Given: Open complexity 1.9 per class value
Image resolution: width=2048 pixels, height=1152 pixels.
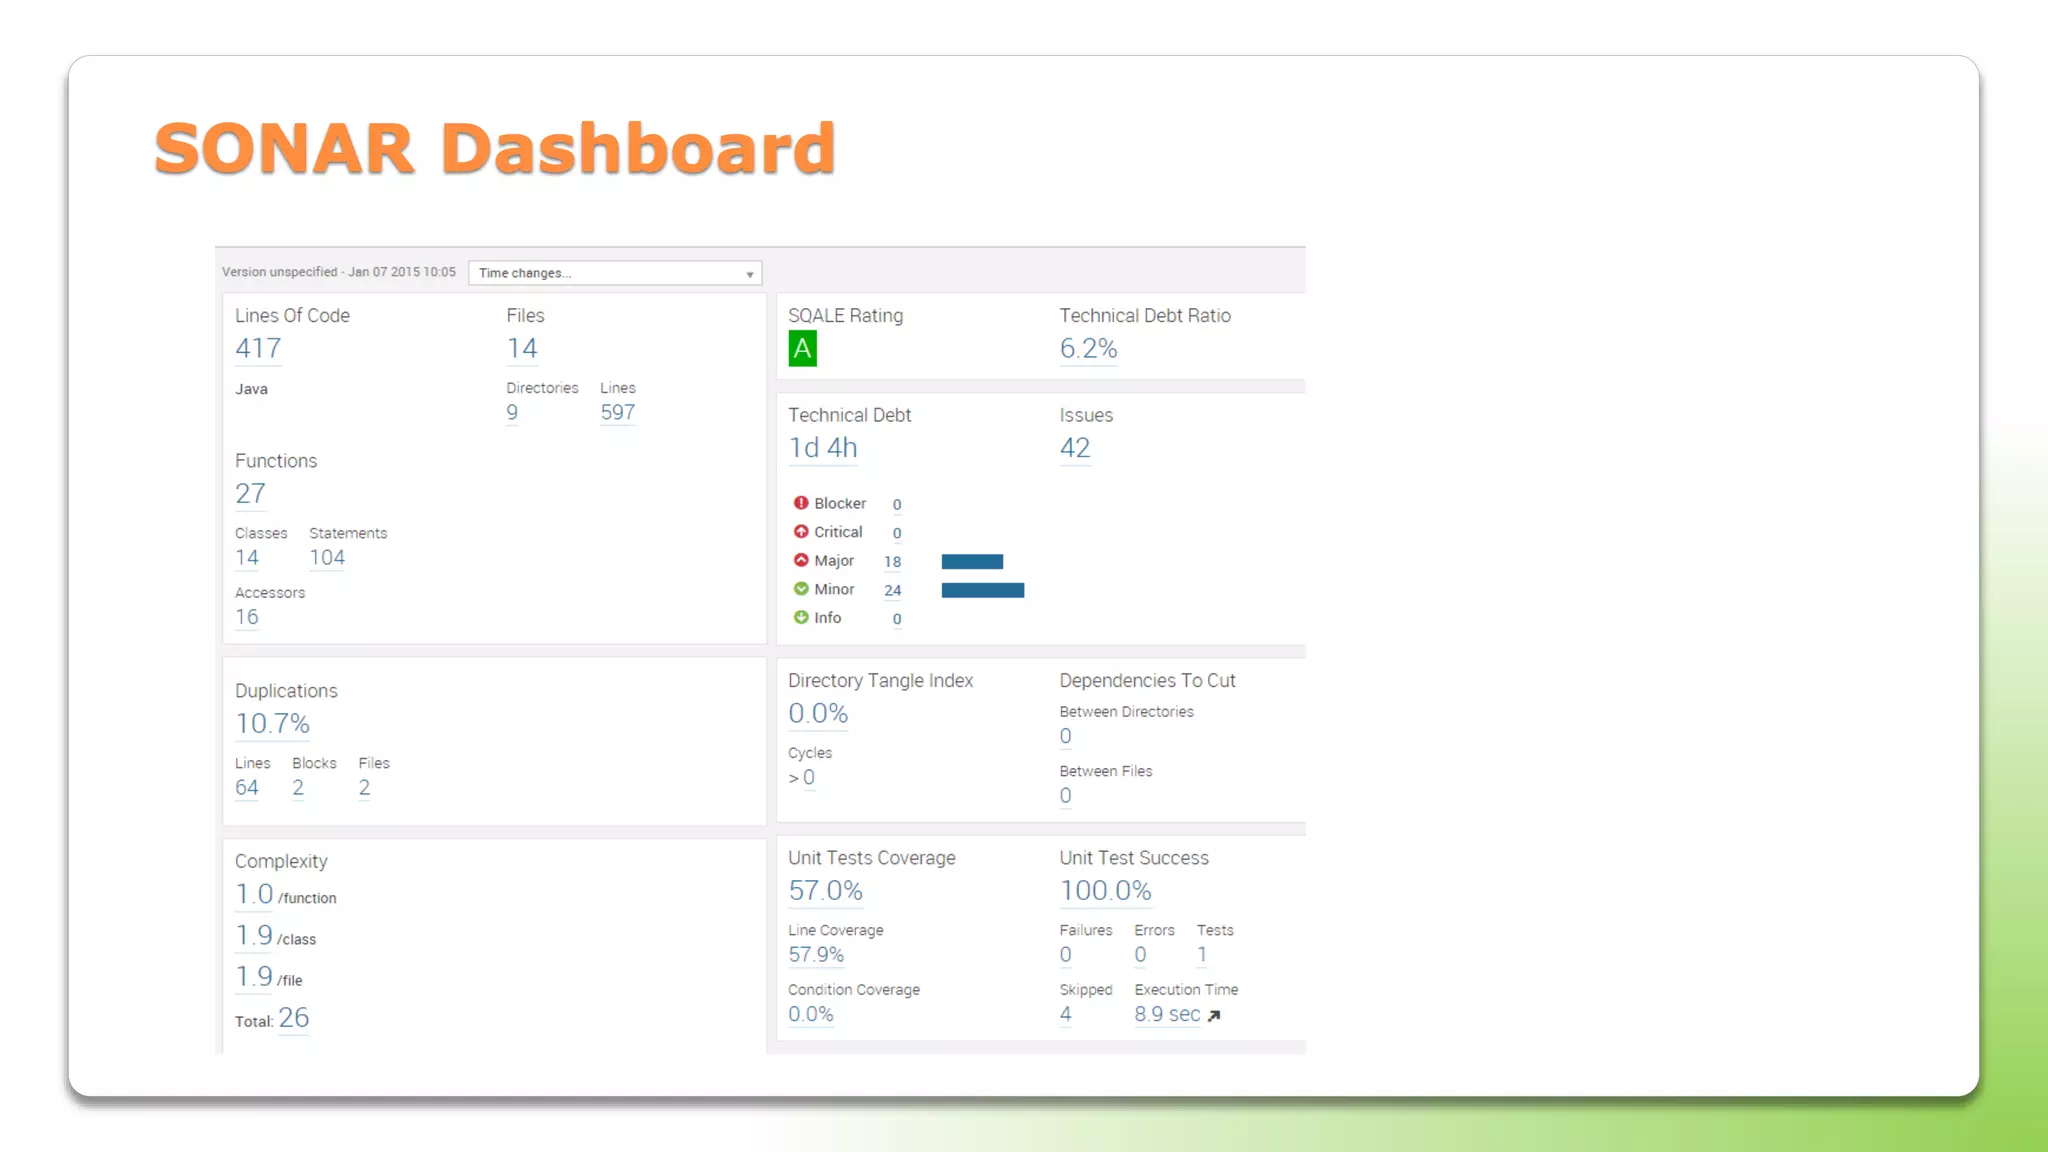Looking at the screenshot, I should click(254, 935).
